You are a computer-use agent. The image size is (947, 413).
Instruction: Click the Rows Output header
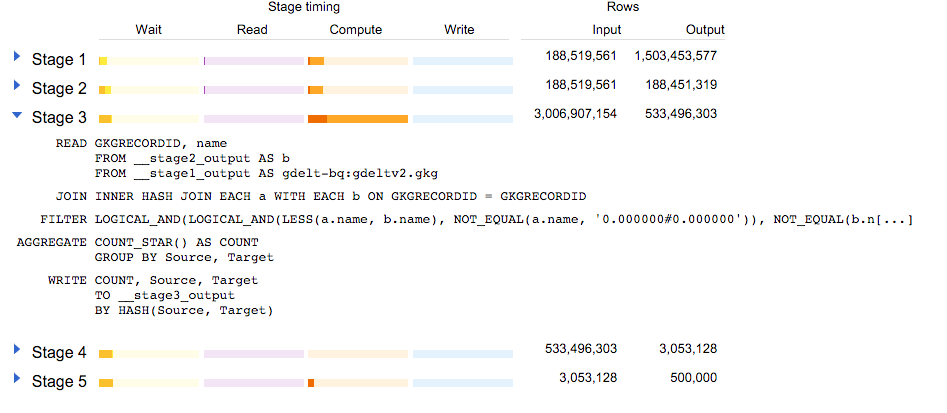tap(705, 29)
